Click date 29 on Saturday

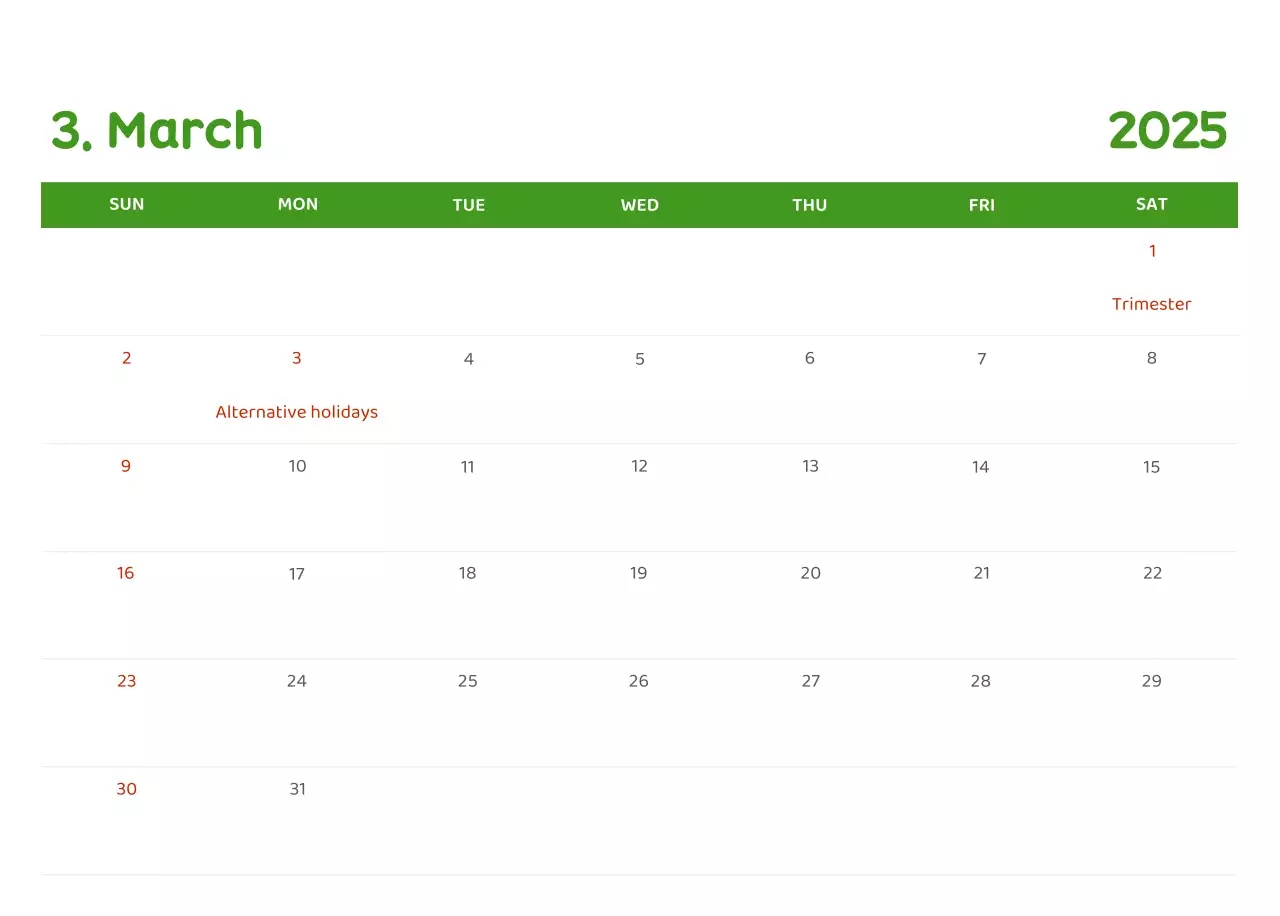(1152, 681)
